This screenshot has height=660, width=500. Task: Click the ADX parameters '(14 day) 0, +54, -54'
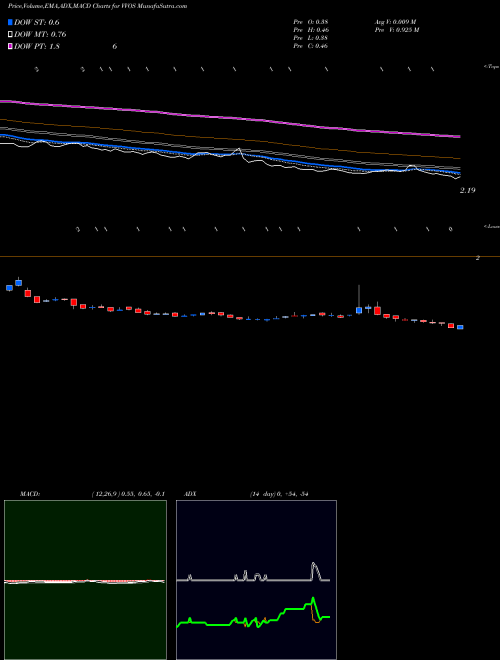(x=279, y=494)
